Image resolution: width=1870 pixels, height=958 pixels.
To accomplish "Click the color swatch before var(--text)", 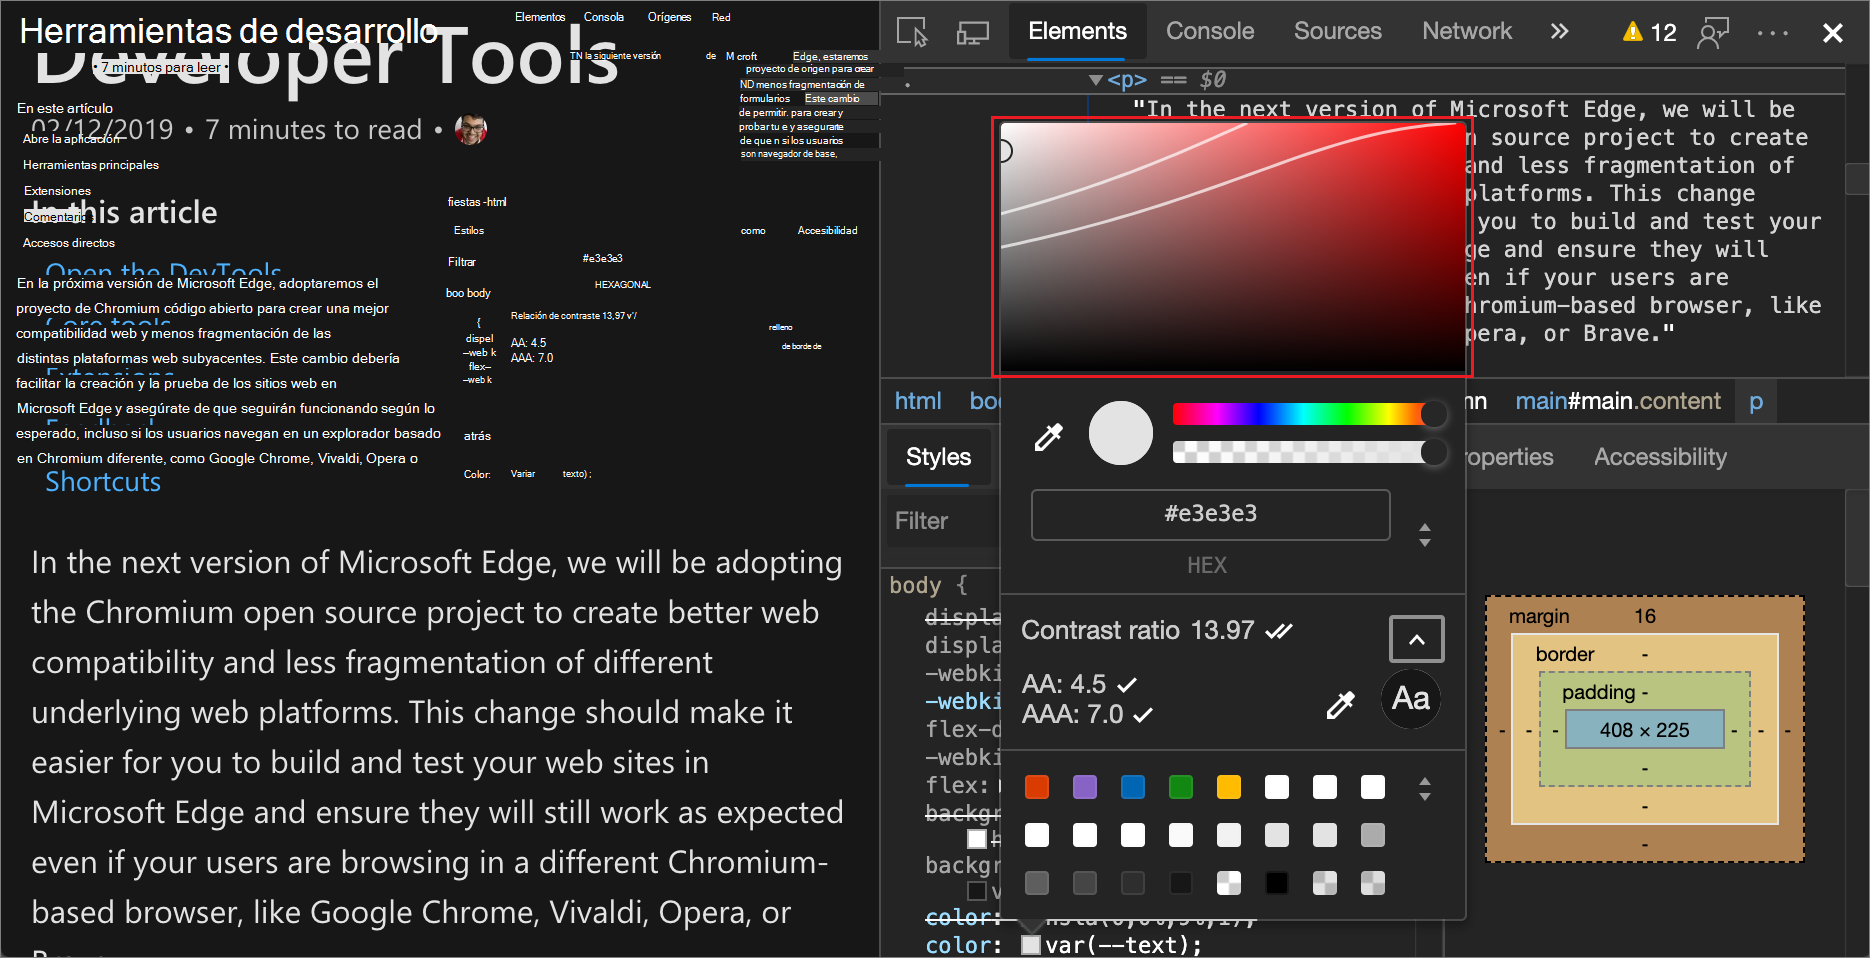I will 1031,945.
